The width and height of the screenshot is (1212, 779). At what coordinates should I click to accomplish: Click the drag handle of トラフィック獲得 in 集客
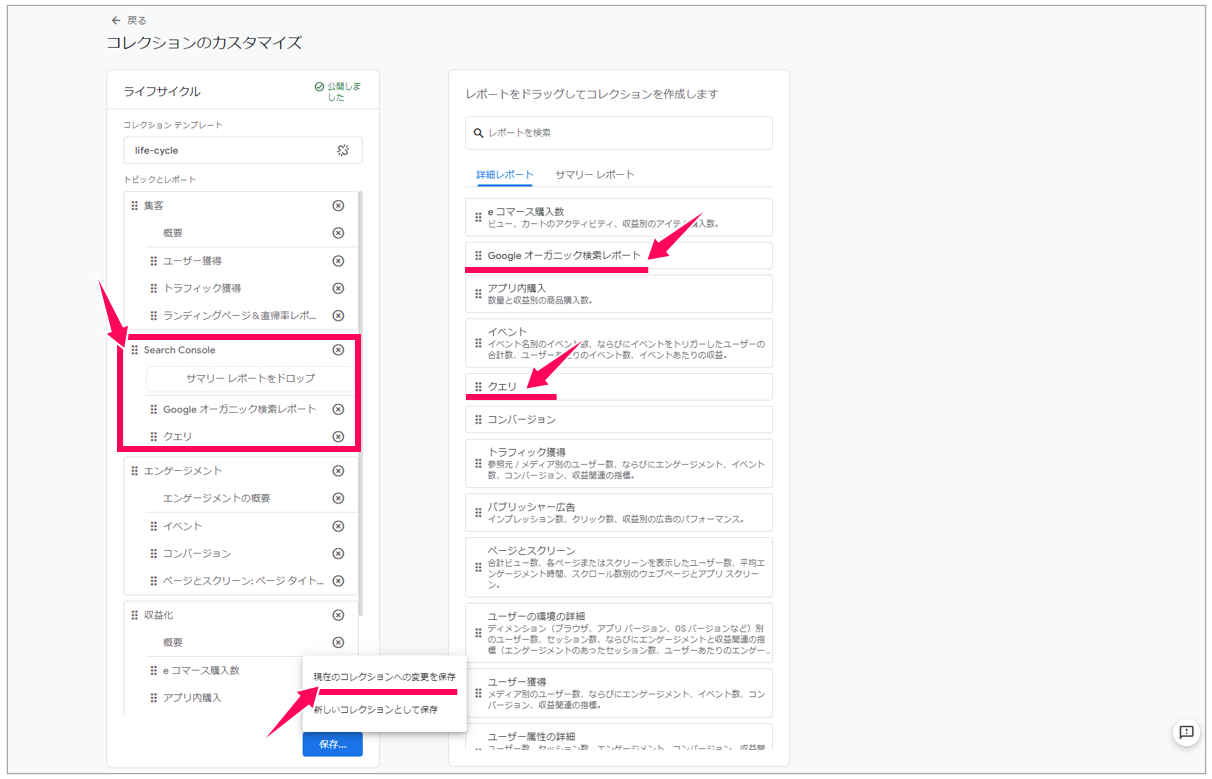click(x=153, y=288)
